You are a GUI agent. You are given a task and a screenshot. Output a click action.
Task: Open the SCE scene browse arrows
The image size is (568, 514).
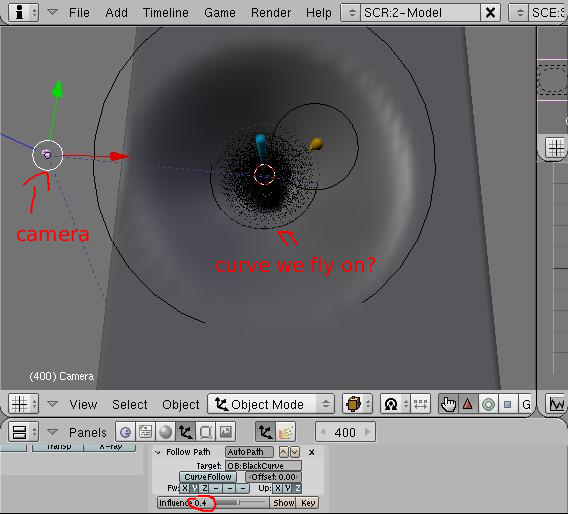pyautogui.click(x=519, y=13)
